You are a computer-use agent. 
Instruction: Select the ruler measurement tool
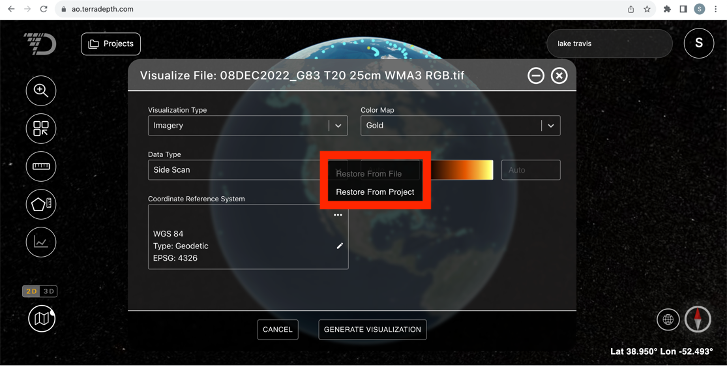pyautogui.click(x=41, y=166)
